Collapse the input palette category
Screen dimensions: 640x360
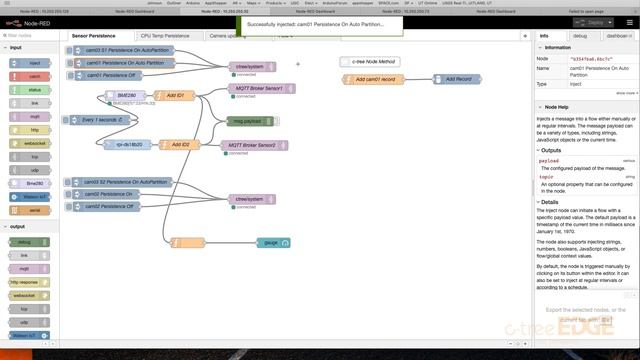pos(5,48)
